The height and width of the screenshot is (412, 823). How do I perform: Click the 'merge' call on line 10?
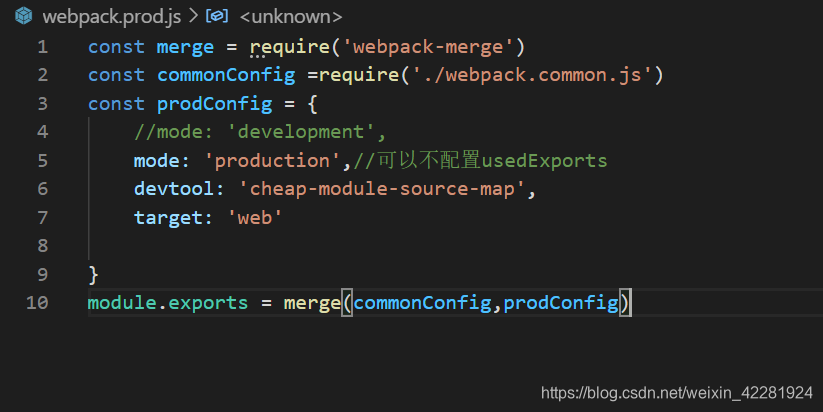[312, 303]
